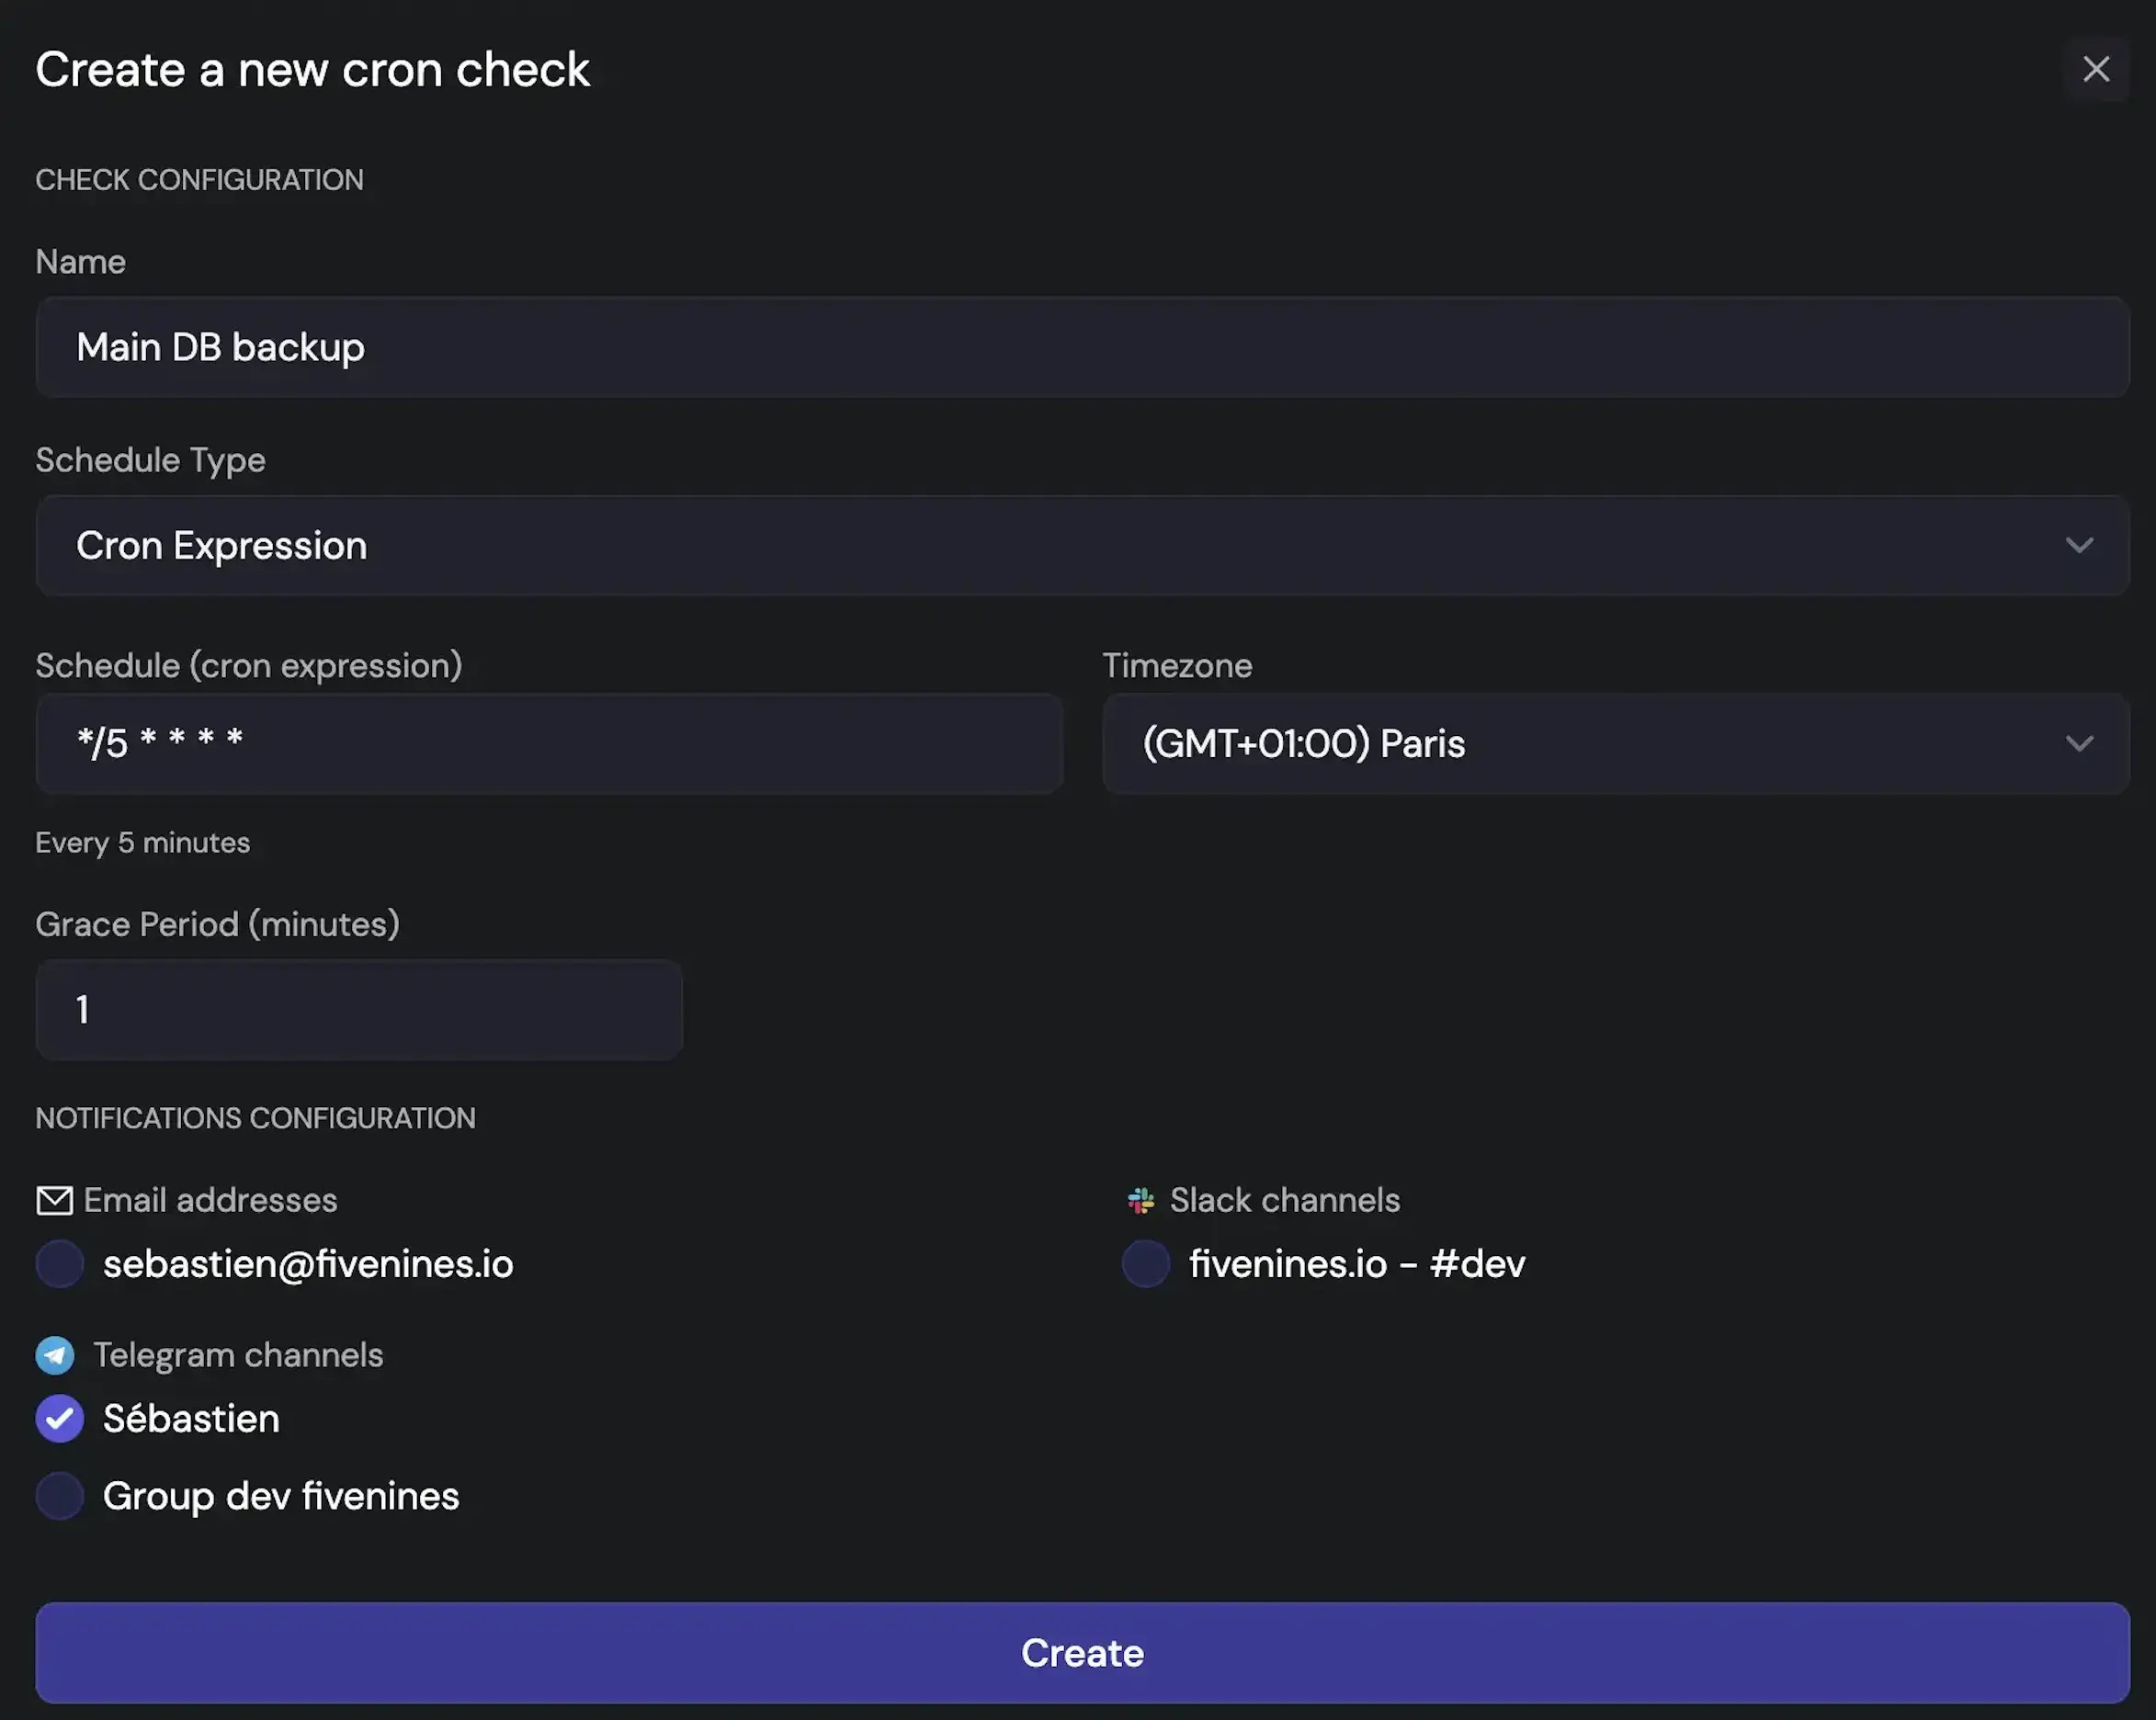Click the Sébastien label text
This screenshot has height=1720, width=2156.
tap(191, 1419)
